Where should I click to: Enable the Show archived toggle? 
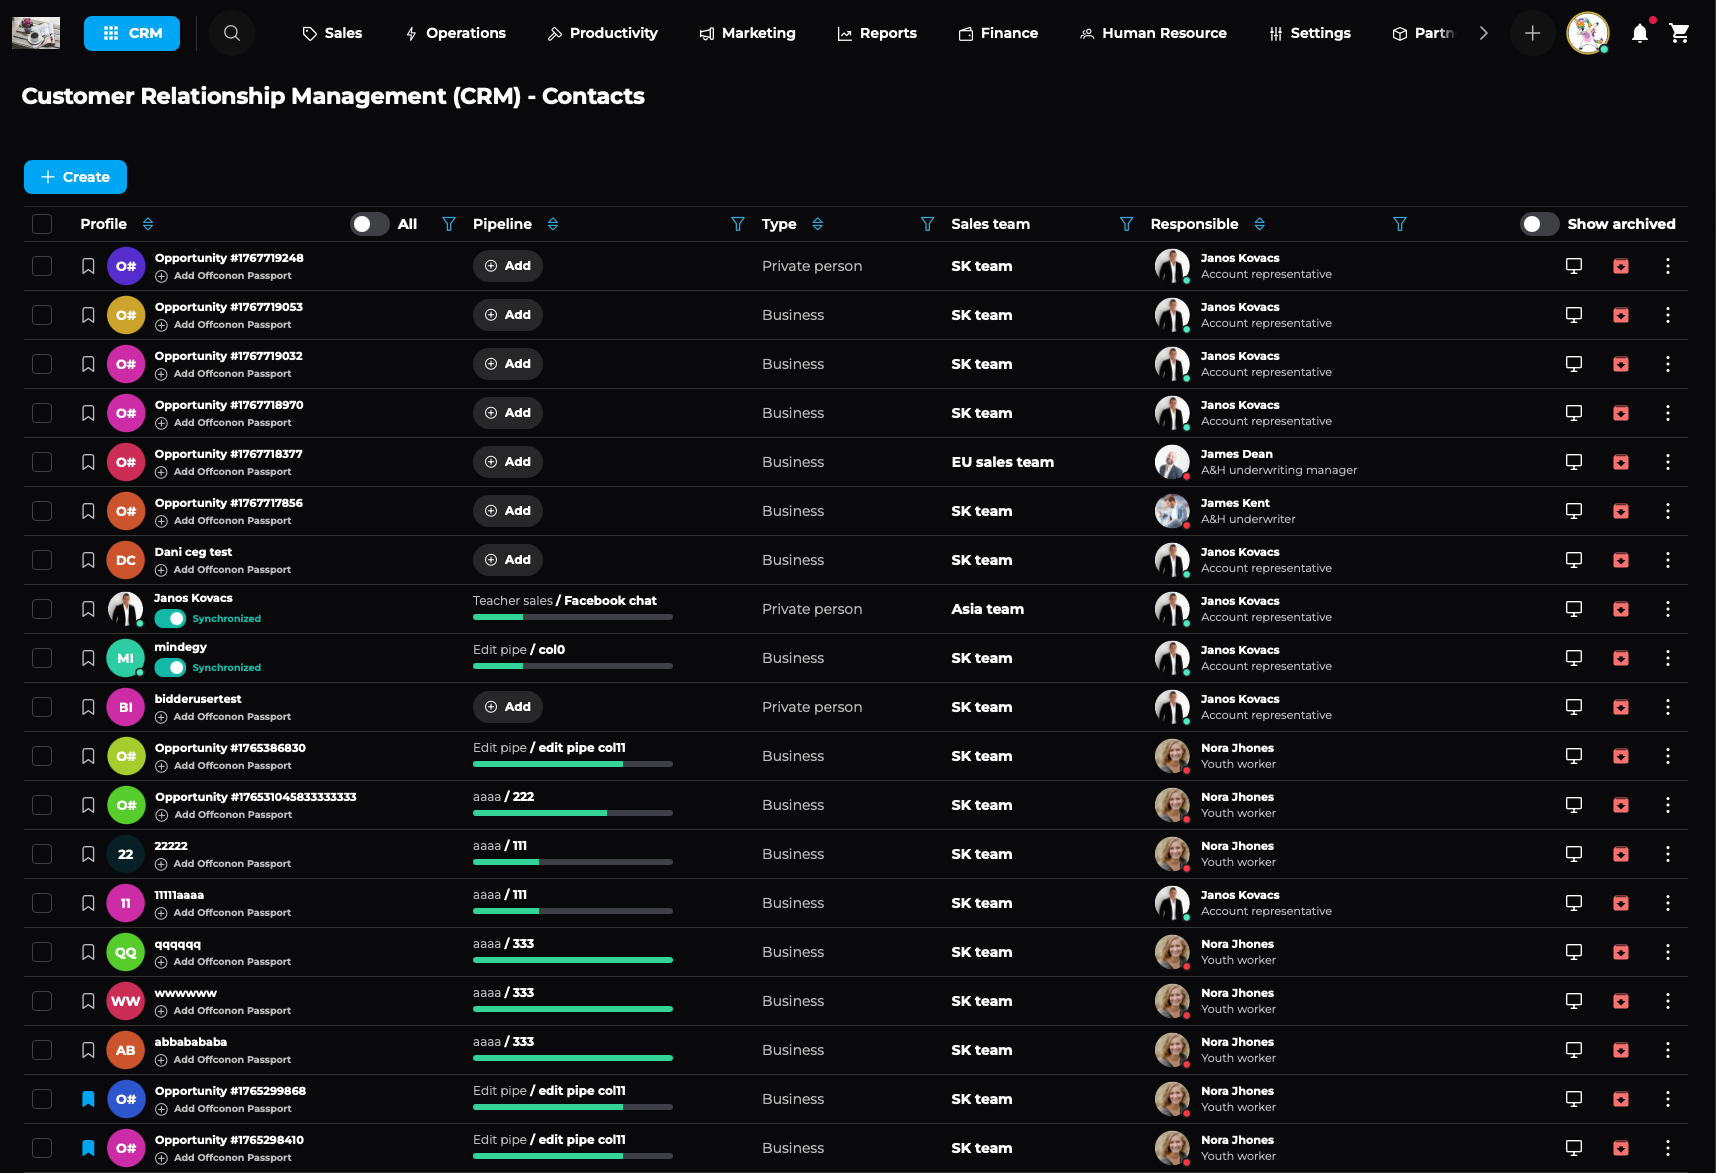tap(1538, 224)
